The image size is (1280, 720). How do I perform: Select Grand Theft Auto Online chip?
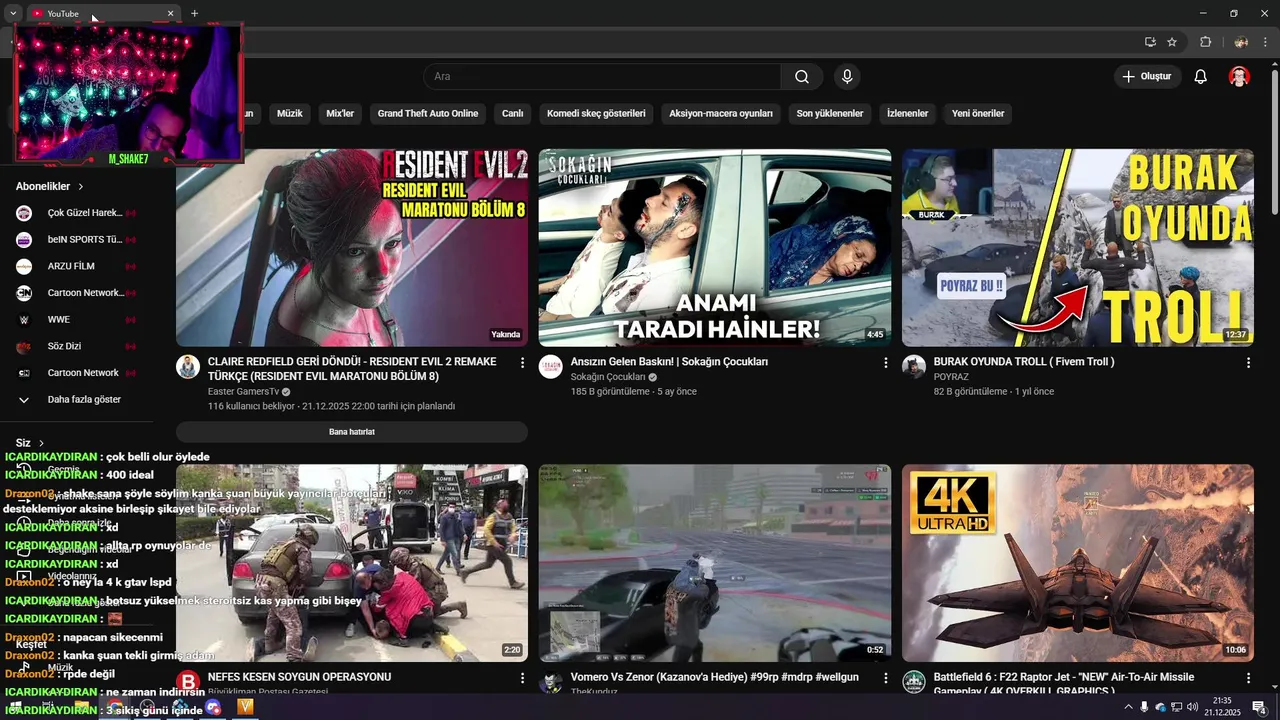(428, 114)
